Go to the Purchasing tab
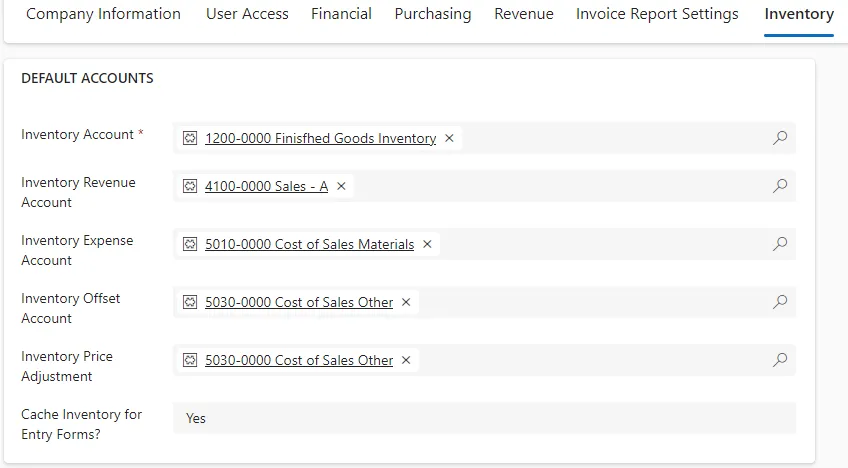 click(433, 14)
